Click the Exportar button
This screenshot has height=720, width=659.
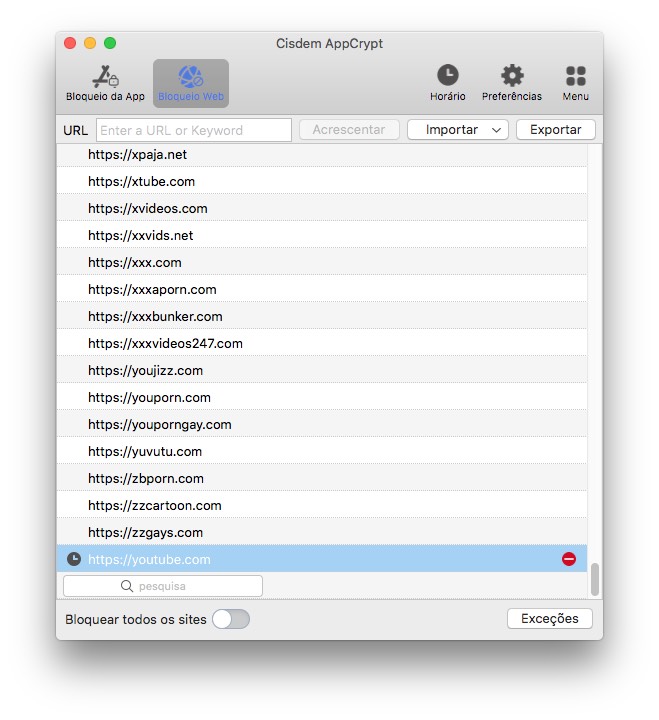[x=556, y=129]
